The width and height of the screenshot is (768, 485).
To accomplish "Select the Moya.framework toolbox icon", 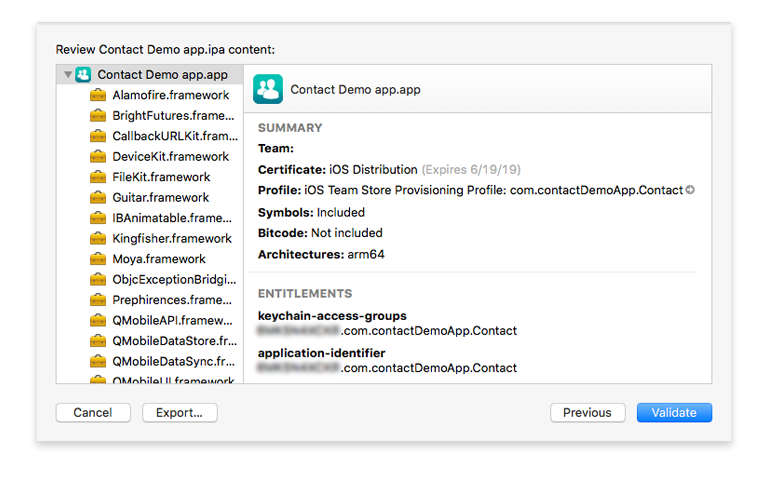I will coord(98,259).
